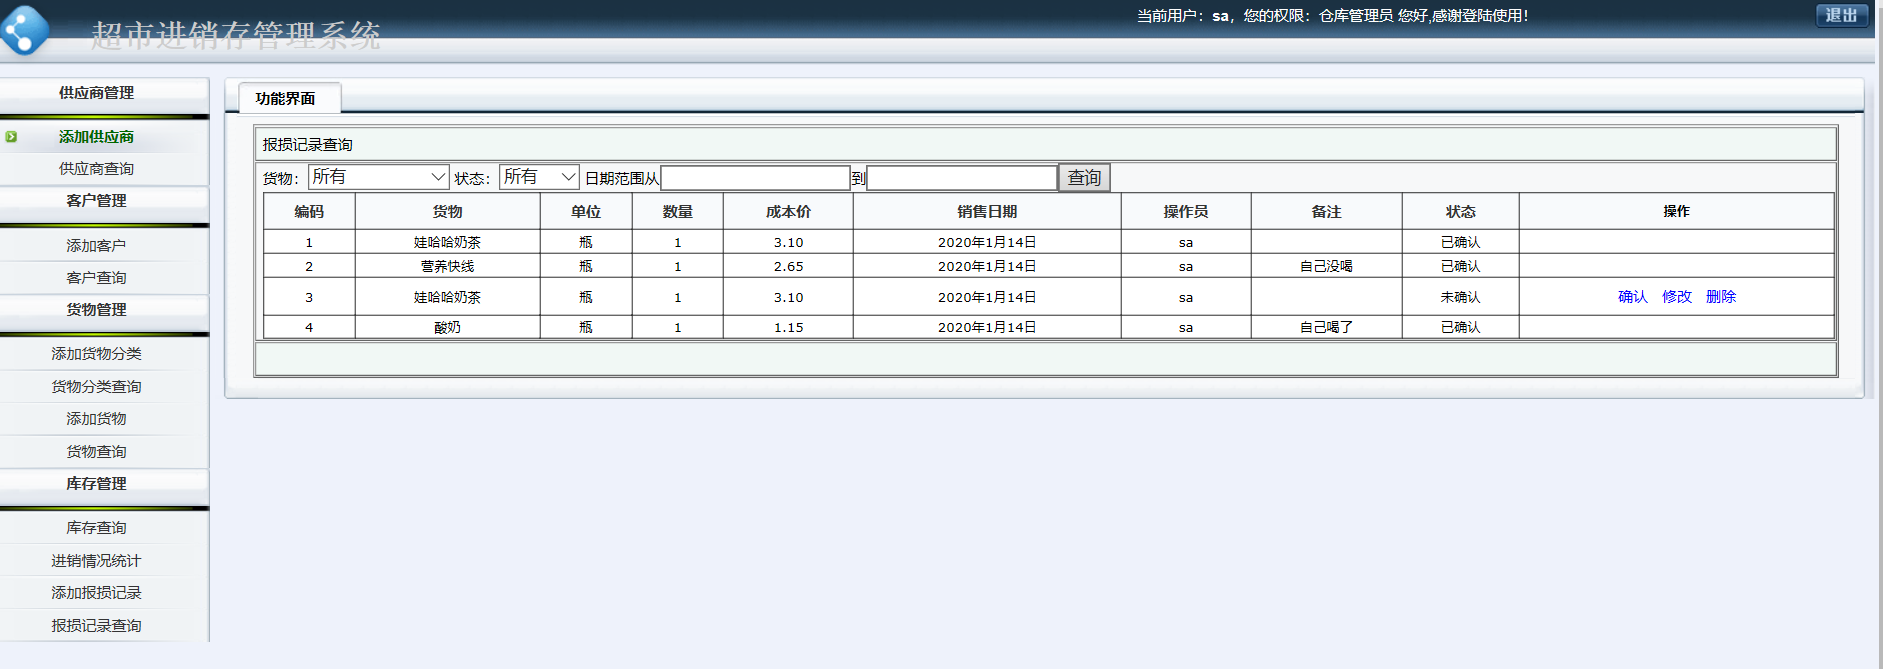Open 添加供应商 in sidebar
Image resolution: width=1883 pixels, height=669 pixels.
click(x=96, y=137)
